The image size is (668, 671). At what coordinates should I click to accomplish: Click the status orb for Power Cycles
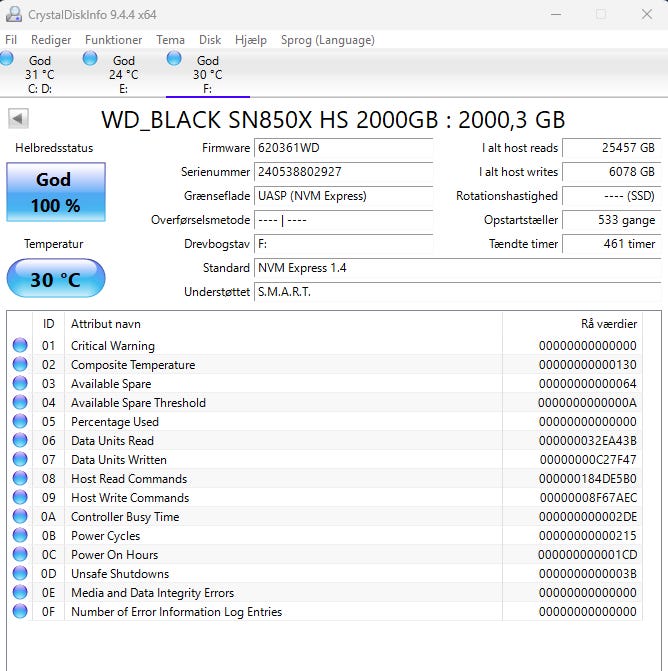tap(20, 535)
